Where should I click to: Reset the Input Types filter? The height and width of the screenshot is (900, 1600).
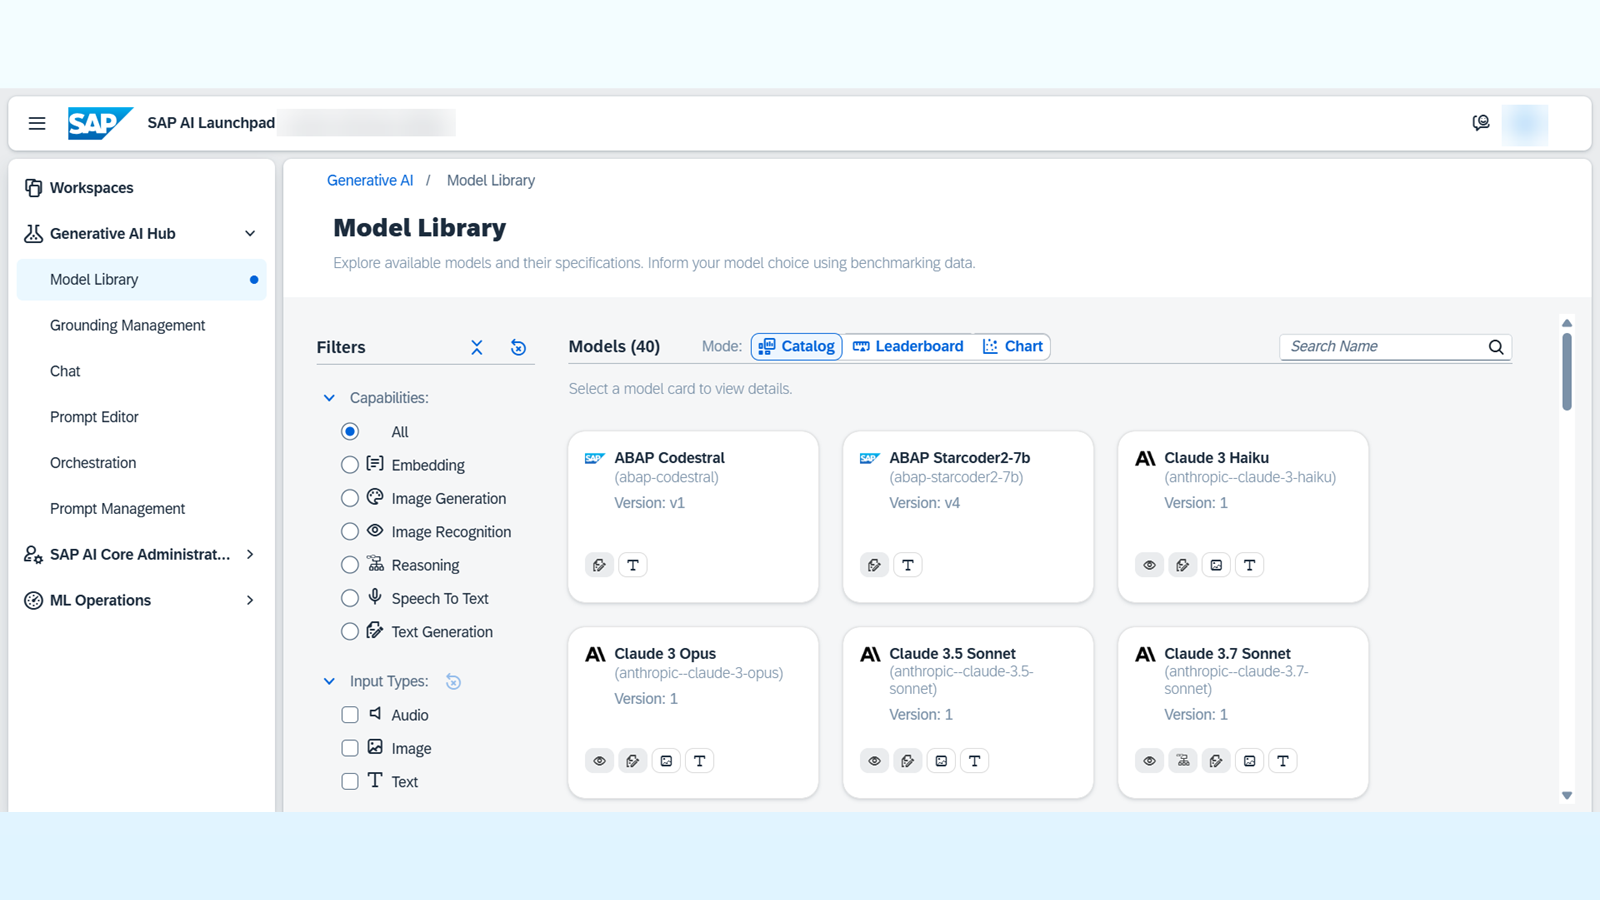click(453, 682)
